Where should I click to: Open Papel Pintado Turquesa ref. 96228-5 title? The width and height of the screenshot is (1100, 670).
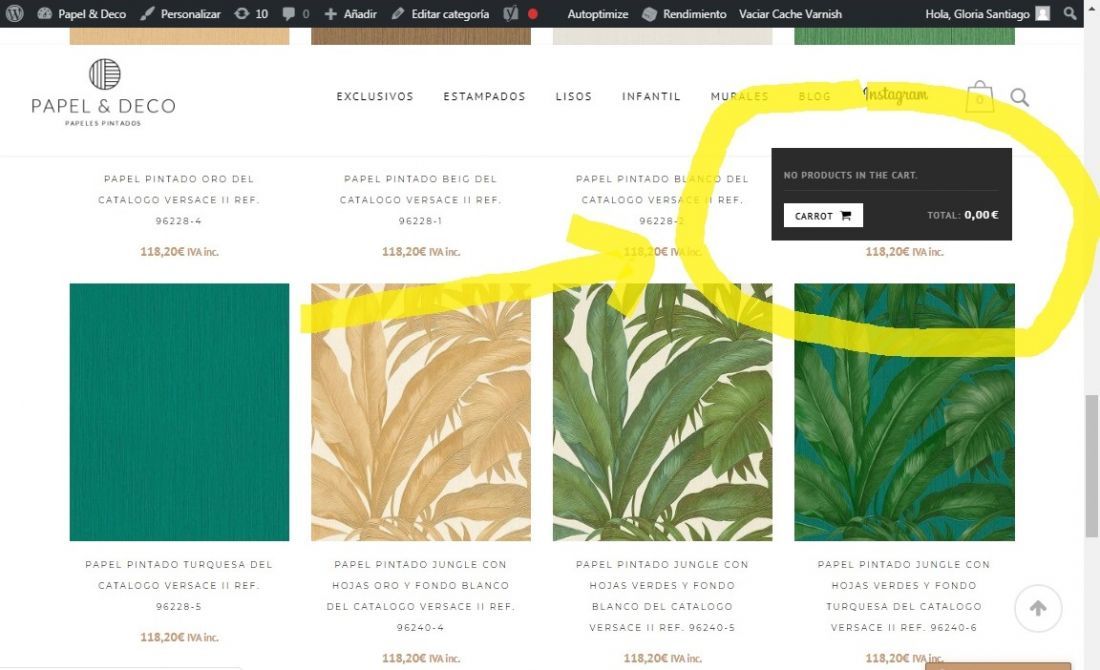click(x=179, y=585)
